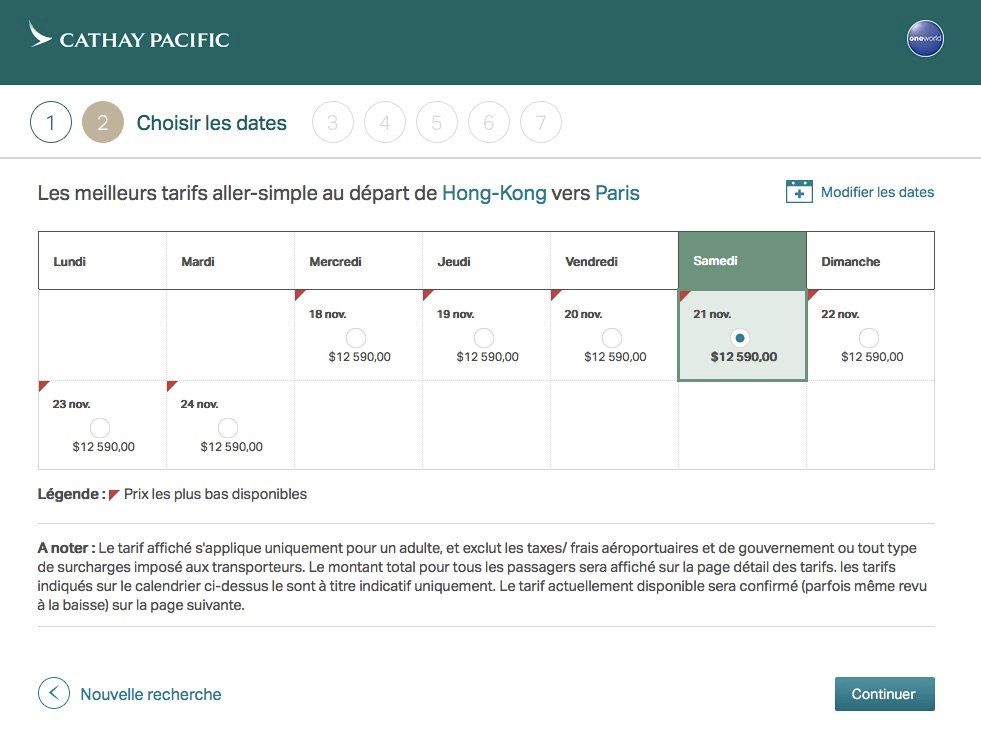This screenshot has height=735, width=981.
Task: Open the calendar icon to modify dates
Action: point(799,192)
